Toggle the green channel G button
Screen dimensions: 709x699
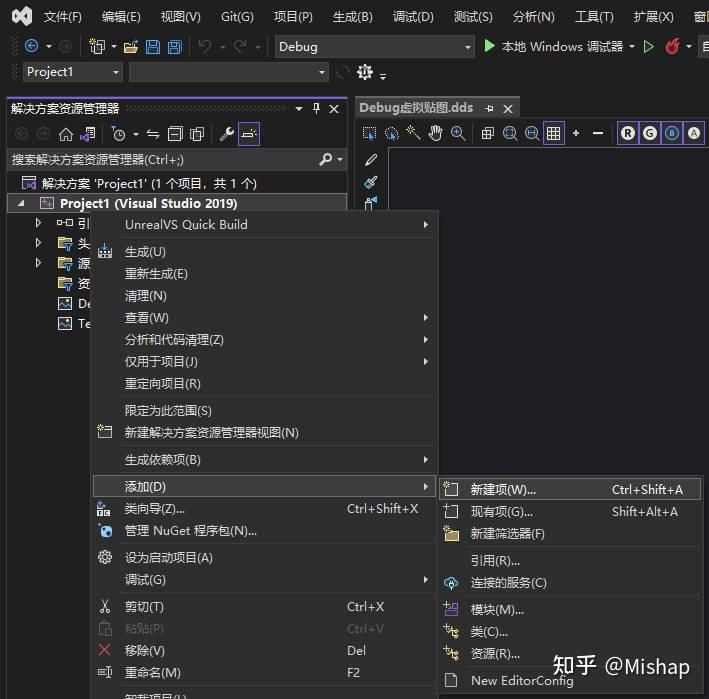tap(650, 133)
